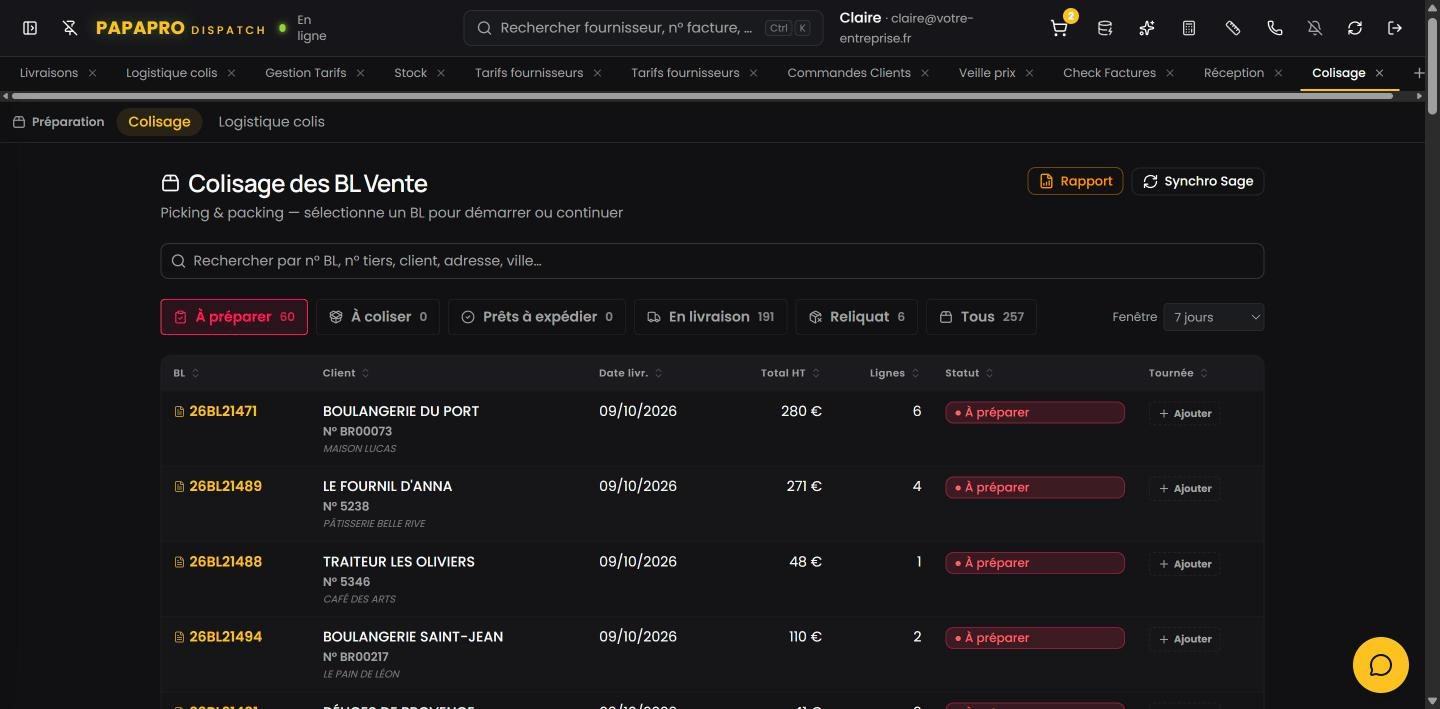Sort by the Lignes column
This screenshot has width=1440, height=709.
(x=895, y=373)
